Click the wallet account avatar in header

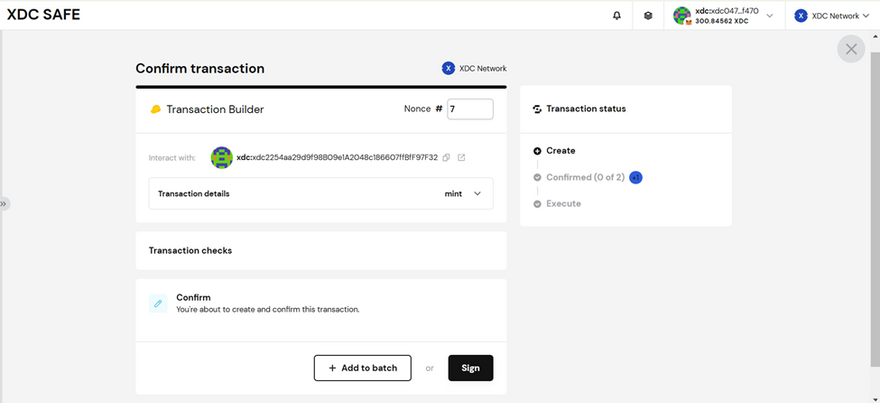pos(682,16)
